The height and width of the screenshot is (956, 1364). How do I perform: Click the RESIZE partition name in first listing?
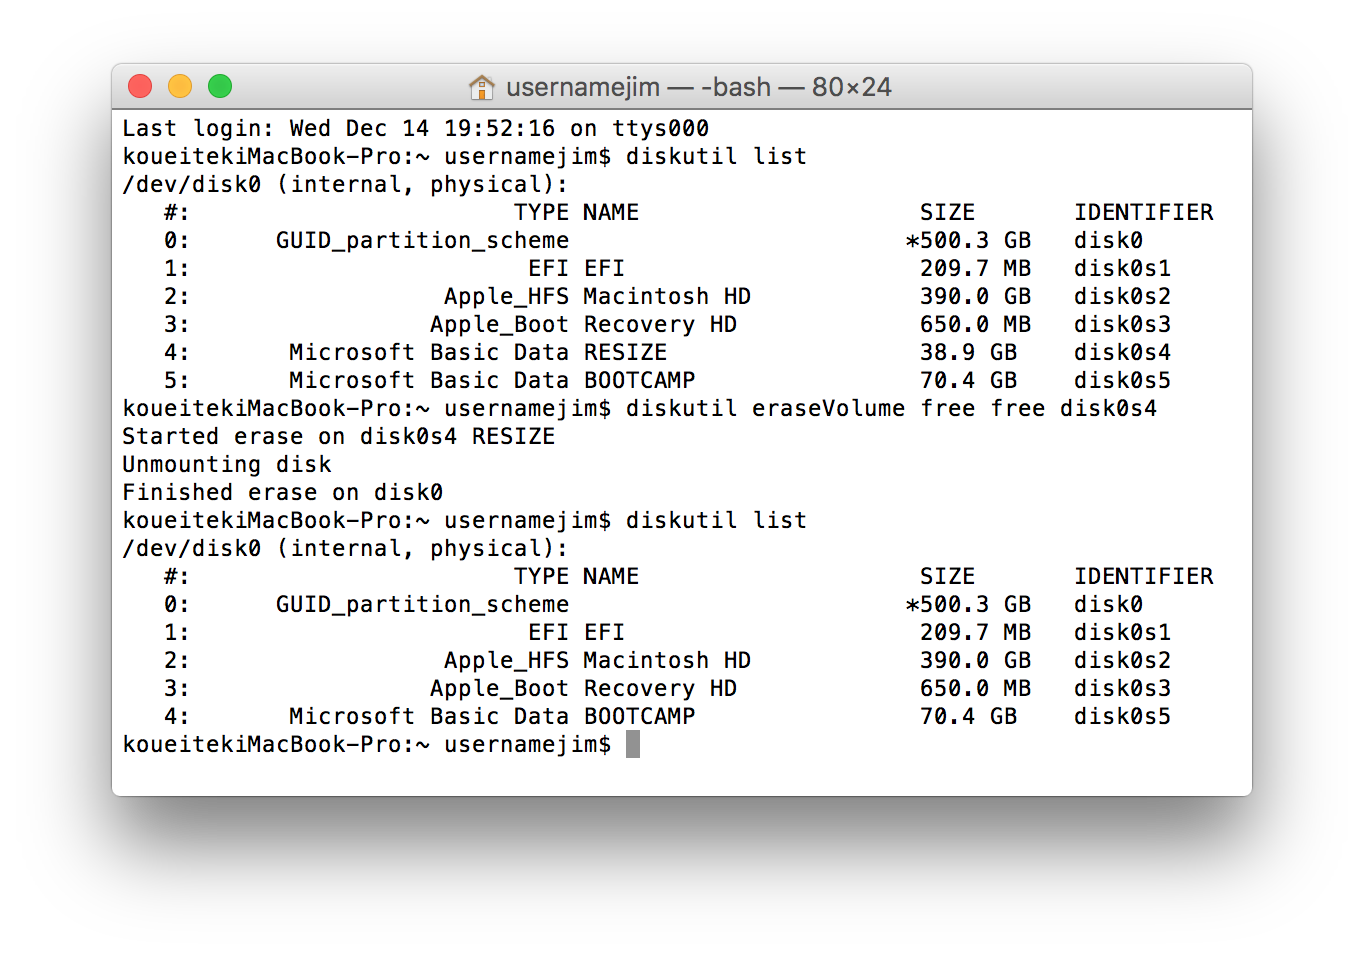tap(625, 352)
